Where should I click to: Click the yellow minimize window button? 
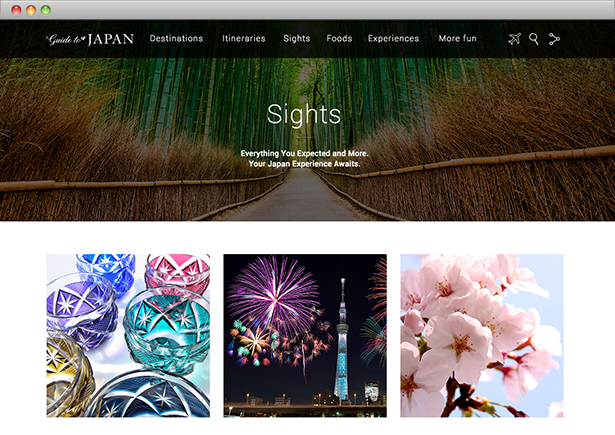(31, 10)
